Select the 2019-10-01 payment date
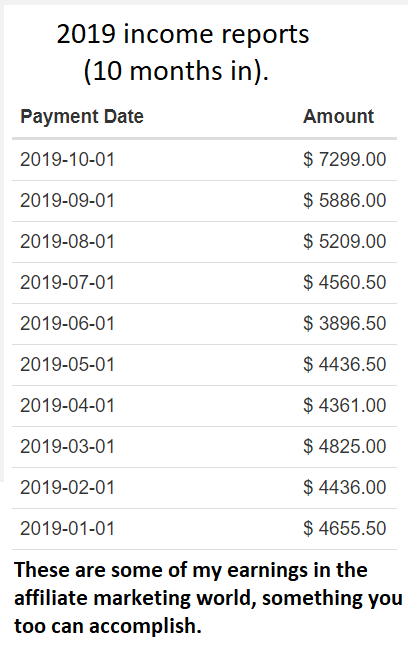The height and width of the screenshot is (652, 412). (67, 160)
